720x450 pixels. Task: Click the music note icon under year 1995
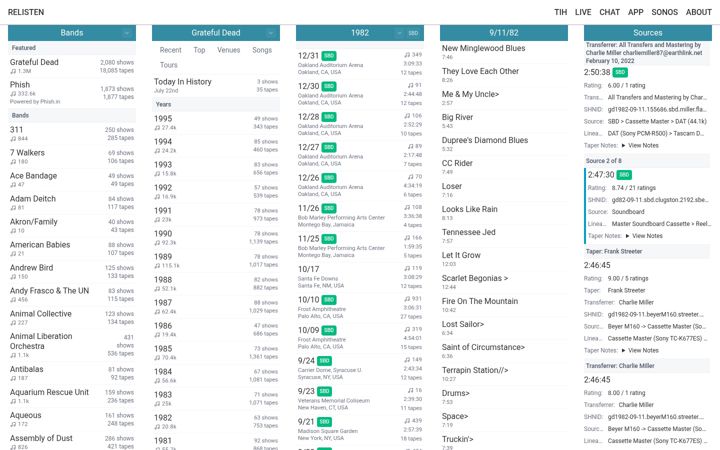pos(157,128)
